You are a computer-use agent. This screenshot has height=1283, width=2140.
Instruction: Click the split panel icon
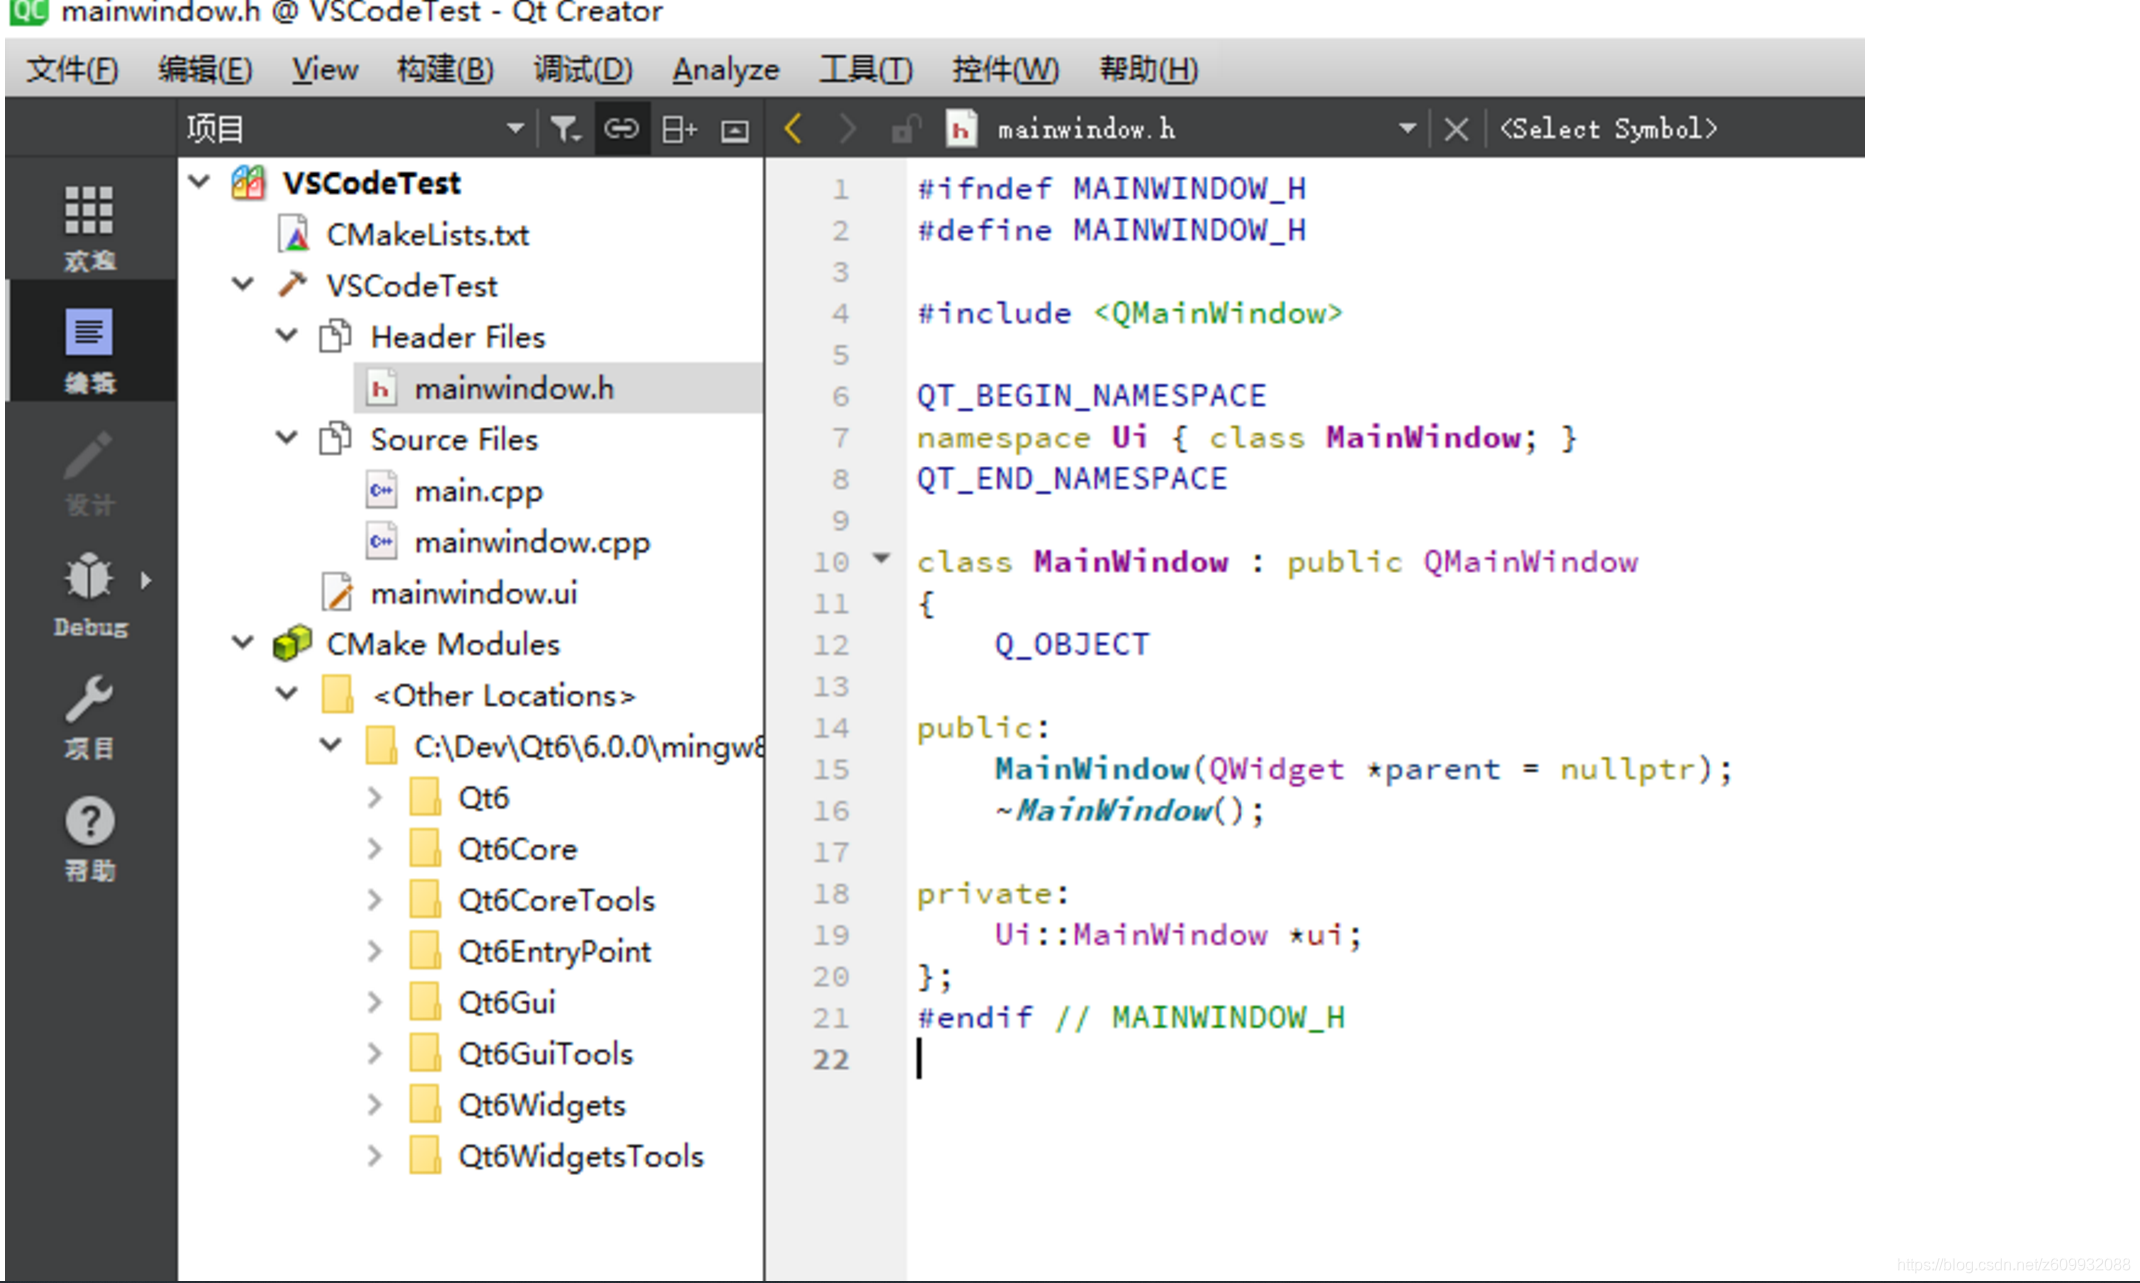(x=679, y=129)
